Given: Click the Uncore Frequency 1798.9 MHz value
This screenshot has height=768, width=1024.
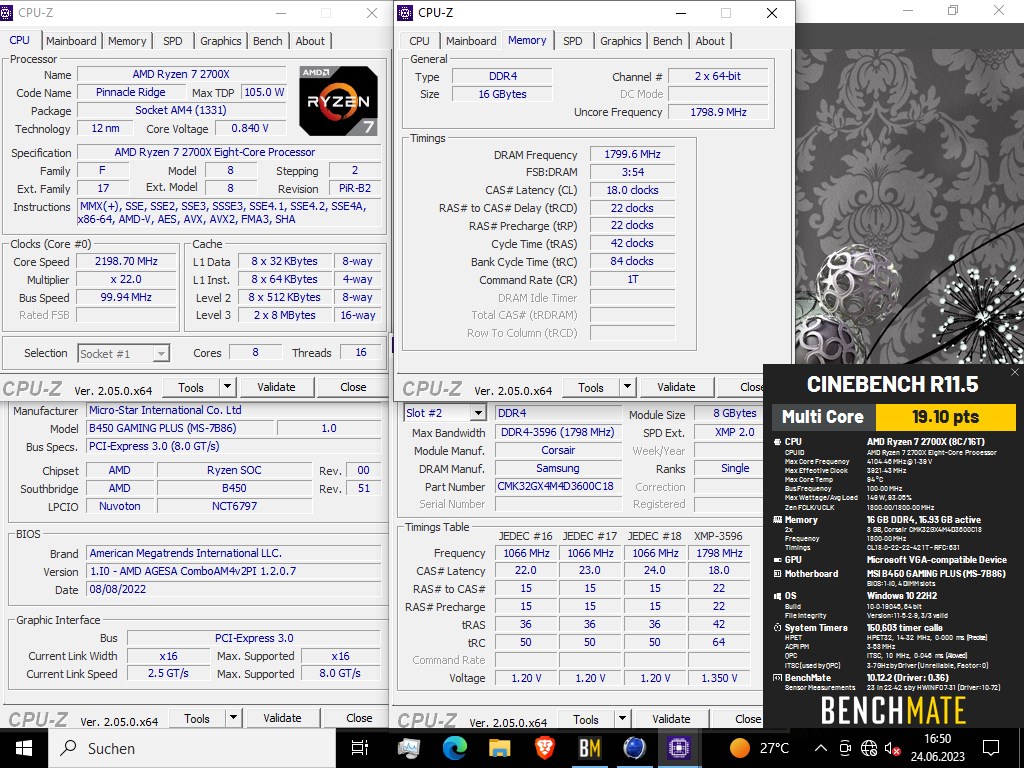Looking at the screenshot, I should [718, 112].
